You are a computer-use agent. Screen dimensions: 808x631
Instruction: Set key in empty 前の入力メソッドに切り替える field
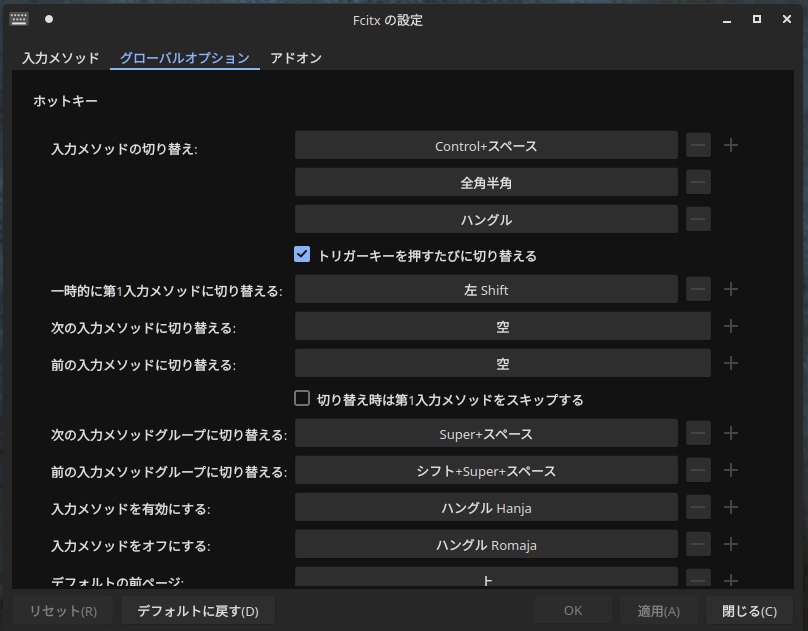tap(503, 363)
